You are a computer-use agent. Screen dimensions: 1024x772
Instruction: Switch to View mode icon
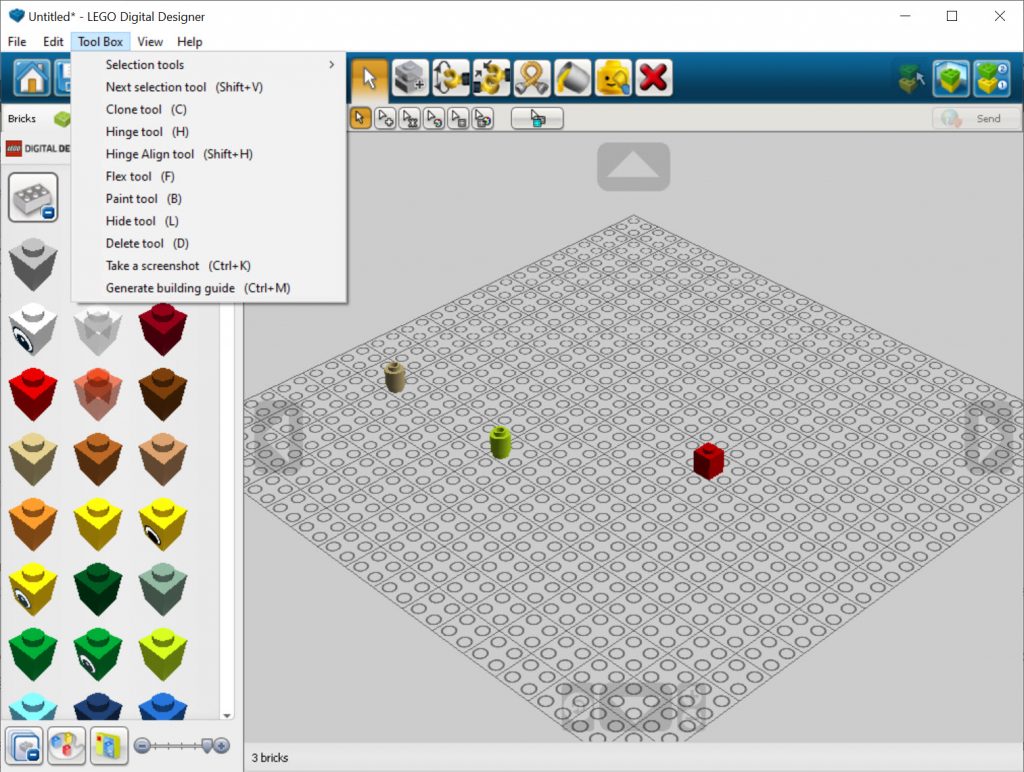pyautogui.click(x=951, y=78)
